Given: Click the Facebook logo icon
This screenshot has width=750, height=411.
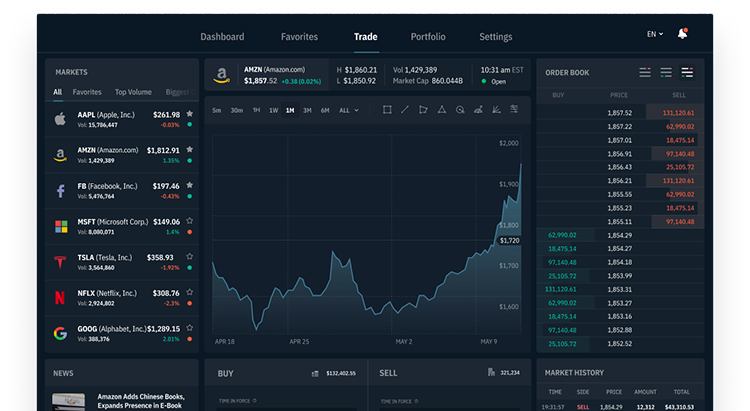Looking at the screenshot, I should click(61, 191).
